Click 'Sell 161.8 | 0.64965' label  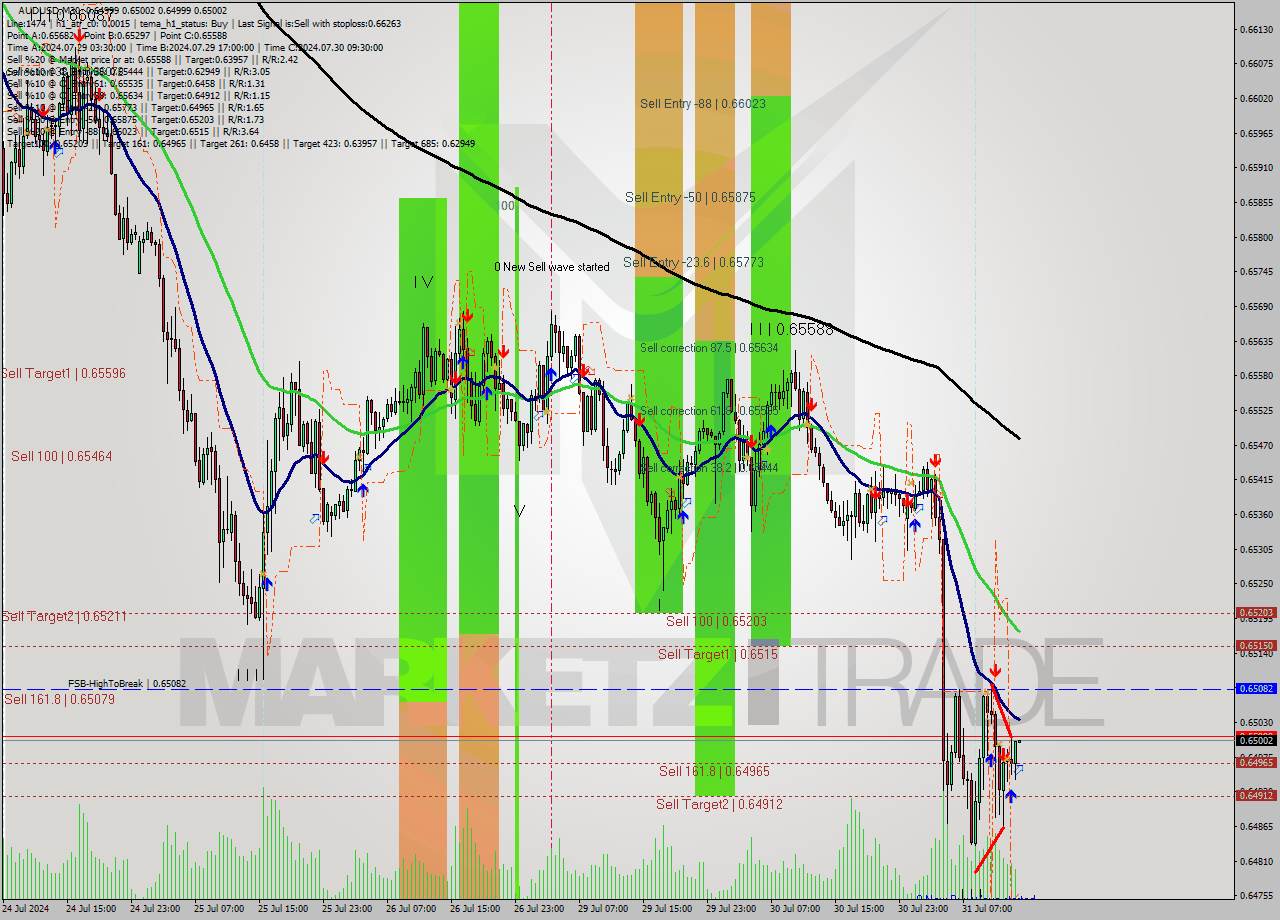[x=714, y=771]
